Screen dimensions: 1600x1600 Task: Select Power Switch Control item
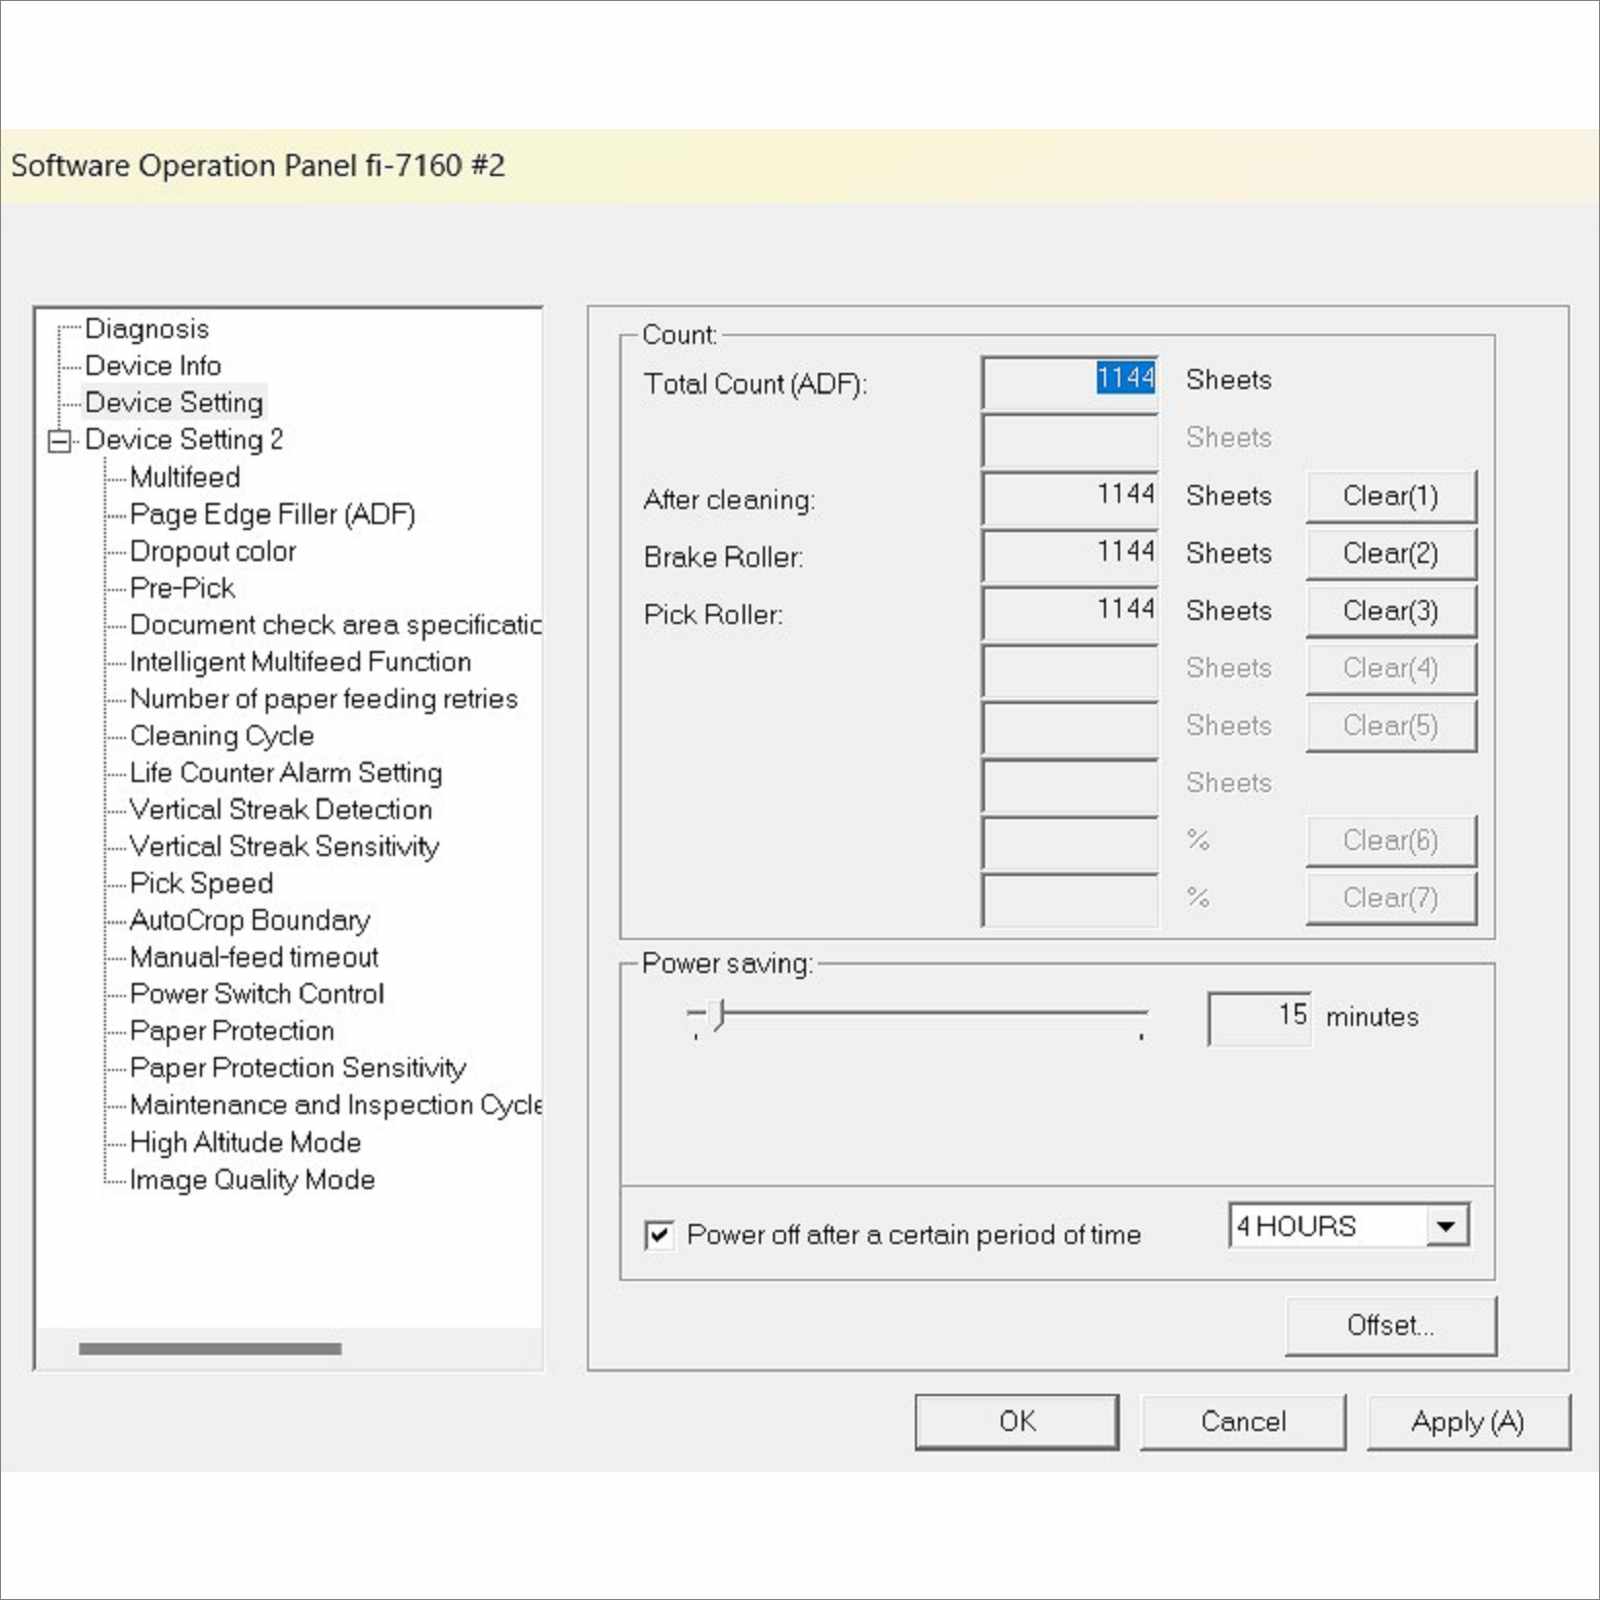click(257, 994)
